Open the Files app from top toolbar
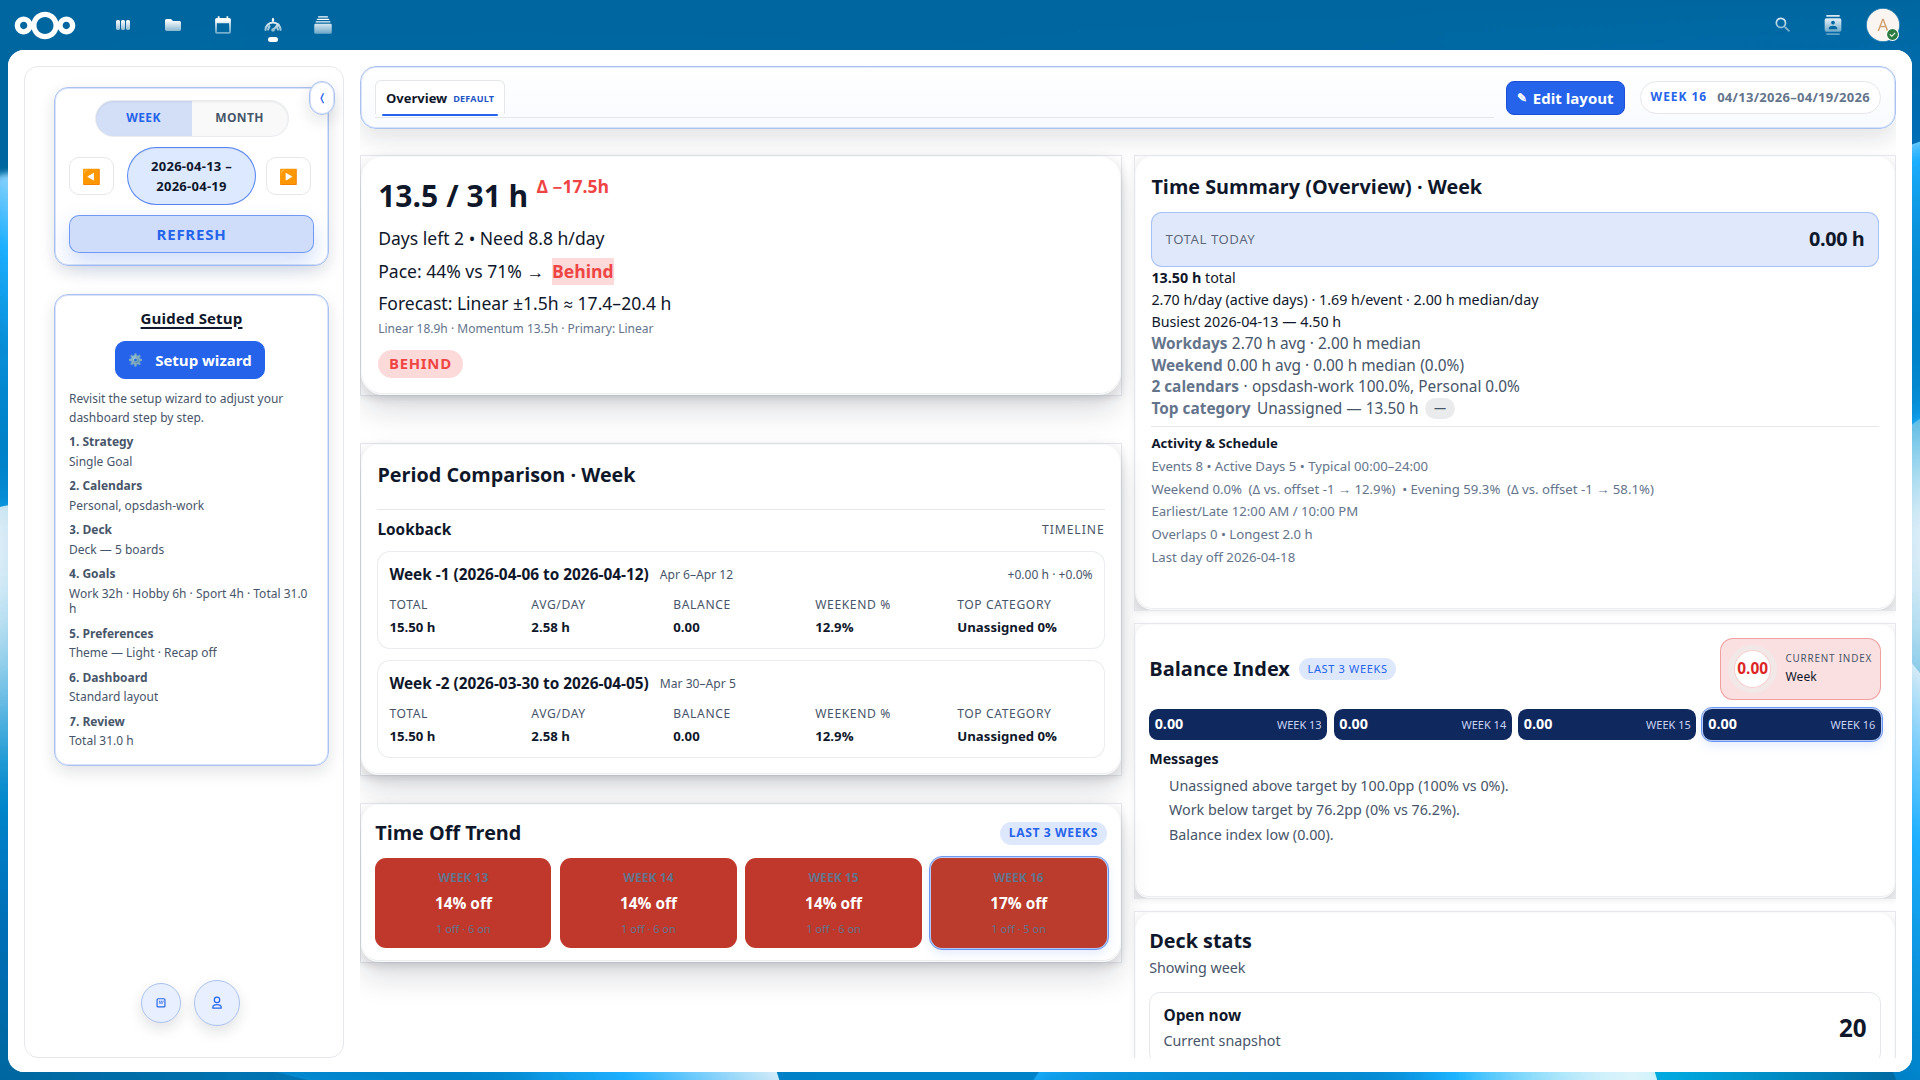 point(172,25)
